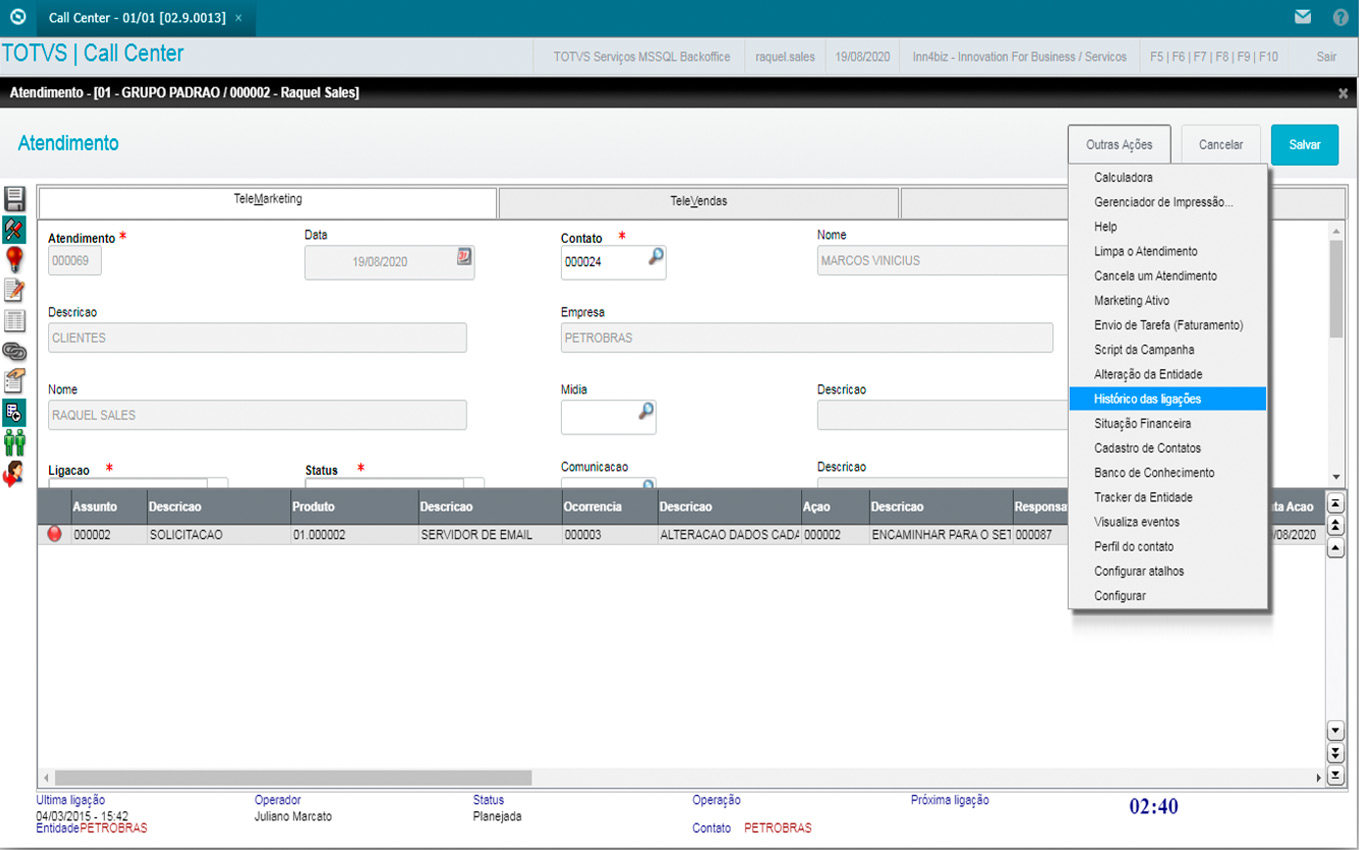This screenshot has width=1360, height=850.
Task: Click the Cancelar button
Action: [x=1220, y=145]
